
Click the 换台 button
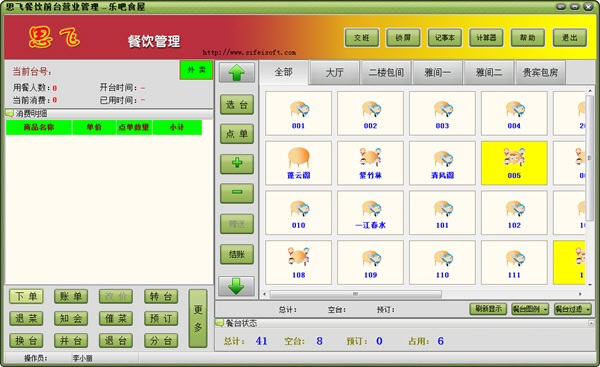(26, 341)
